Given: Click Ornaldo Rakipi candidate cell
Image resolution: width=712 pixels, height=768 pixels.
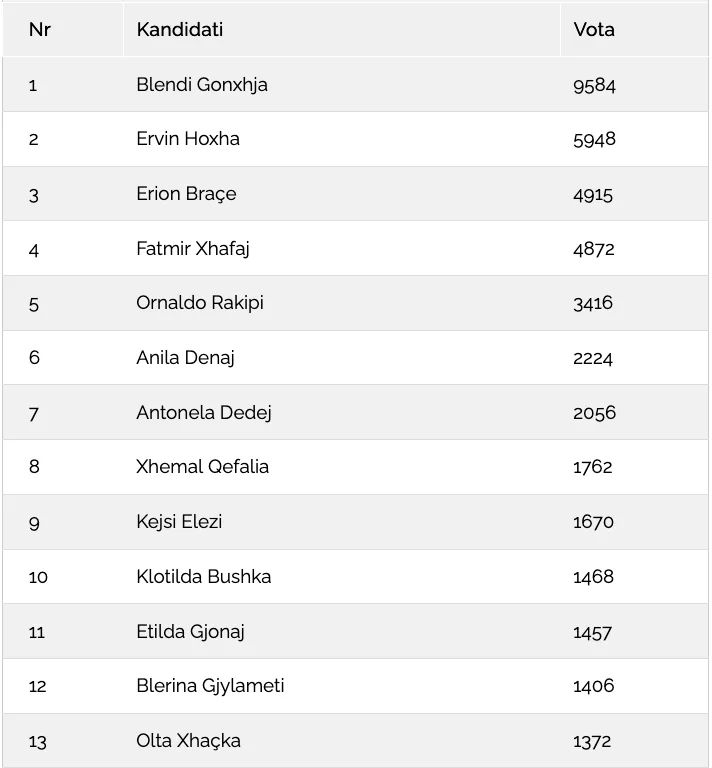Looking at the screenshot, I should [x=200, y=303].
